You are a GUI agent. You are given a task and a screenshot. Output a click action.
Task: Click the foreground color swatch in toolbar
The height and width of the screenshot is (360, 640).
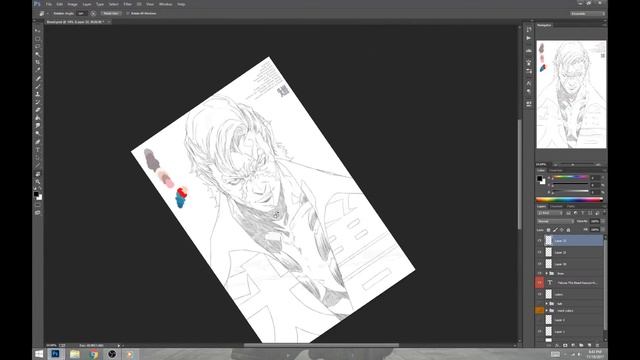[36, 194]
